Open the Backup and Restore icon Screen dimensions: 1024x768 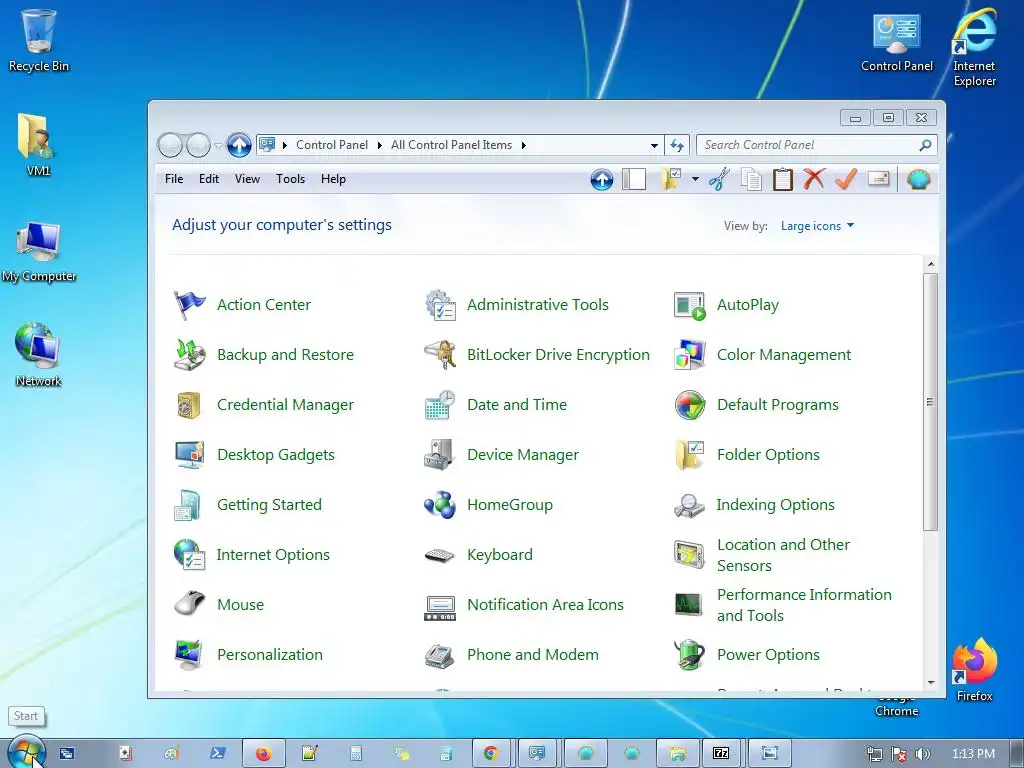(x=189, y=355)
